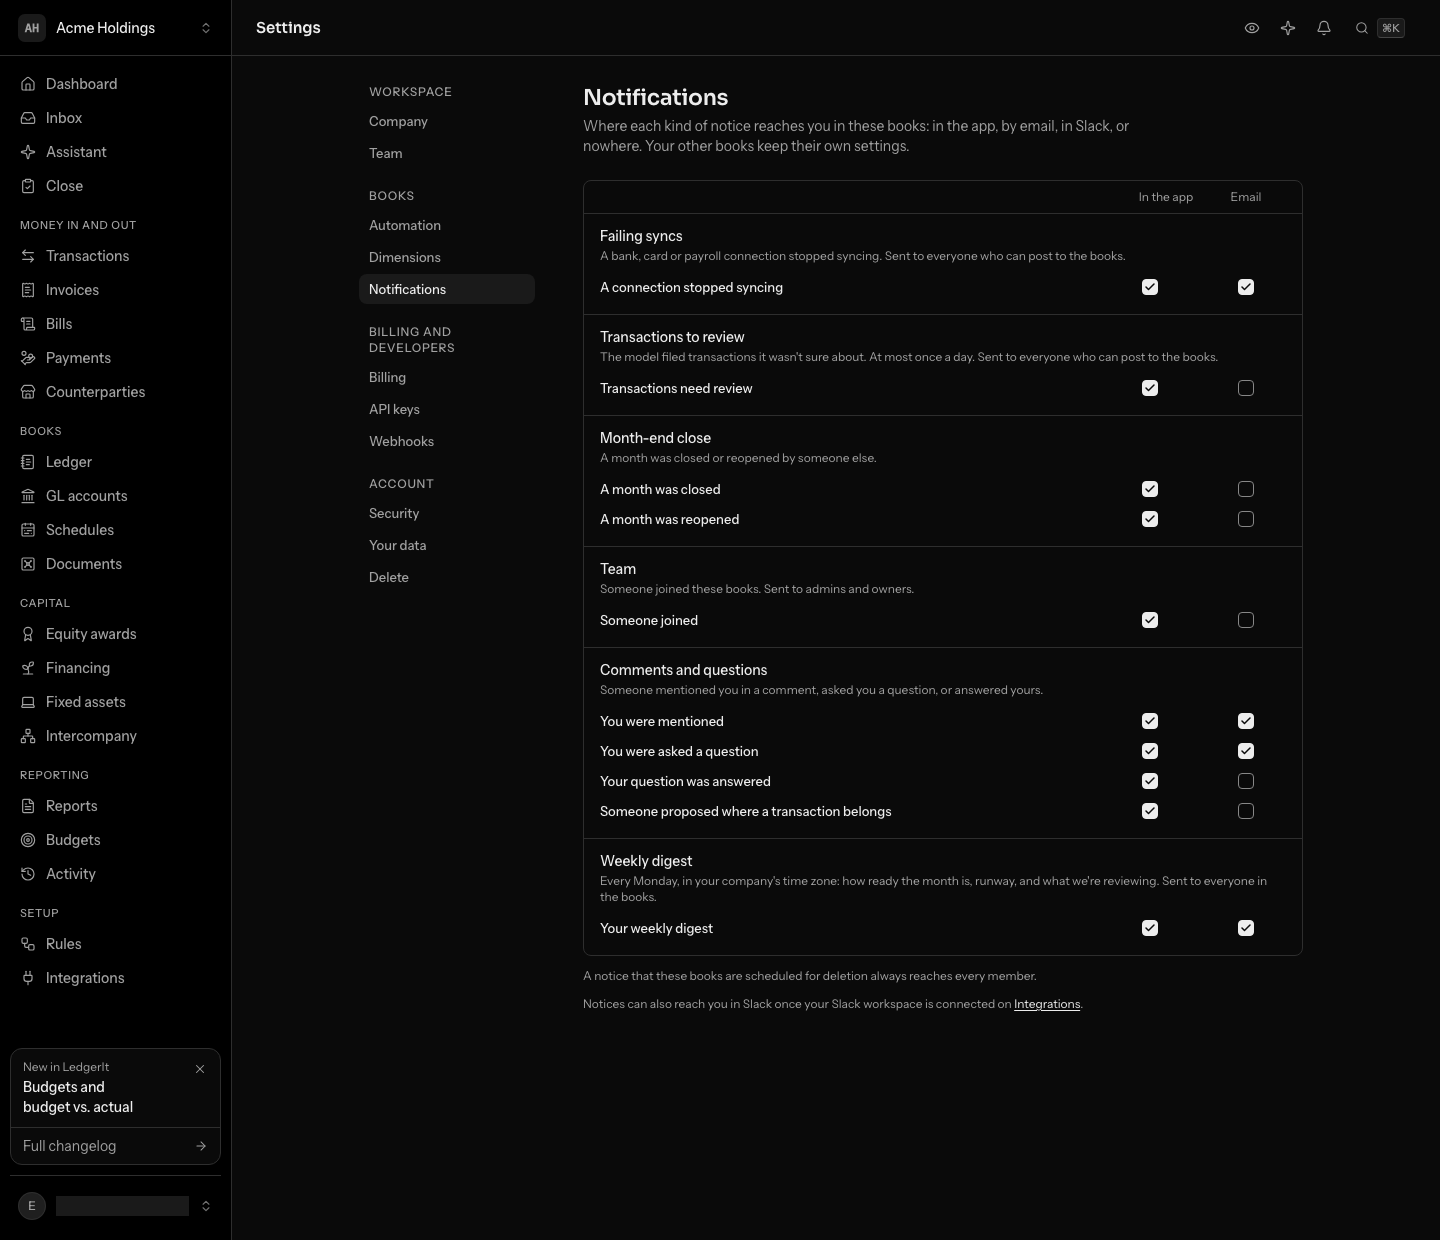The image size is (1440, 1240).
Task: Open the Acme Holdings workspace switcher
Action: coord(116,28)
